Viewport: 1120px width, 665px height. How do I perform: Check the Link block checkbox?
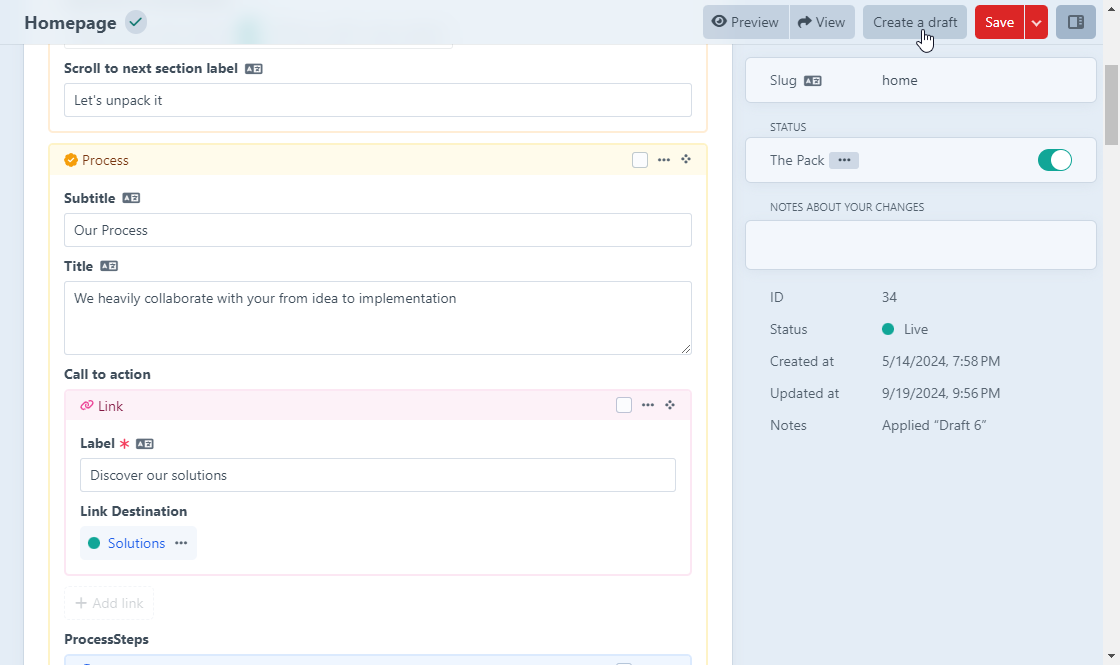[x=624, y=405]
